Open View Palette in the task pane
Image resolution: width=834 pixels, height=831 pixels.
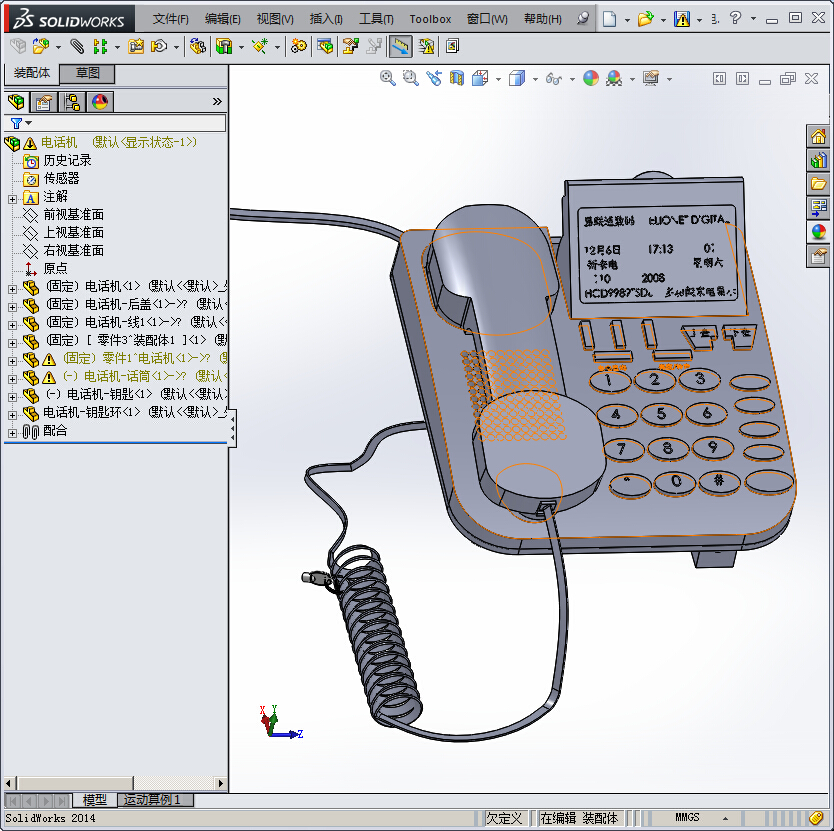coord(818,209)
